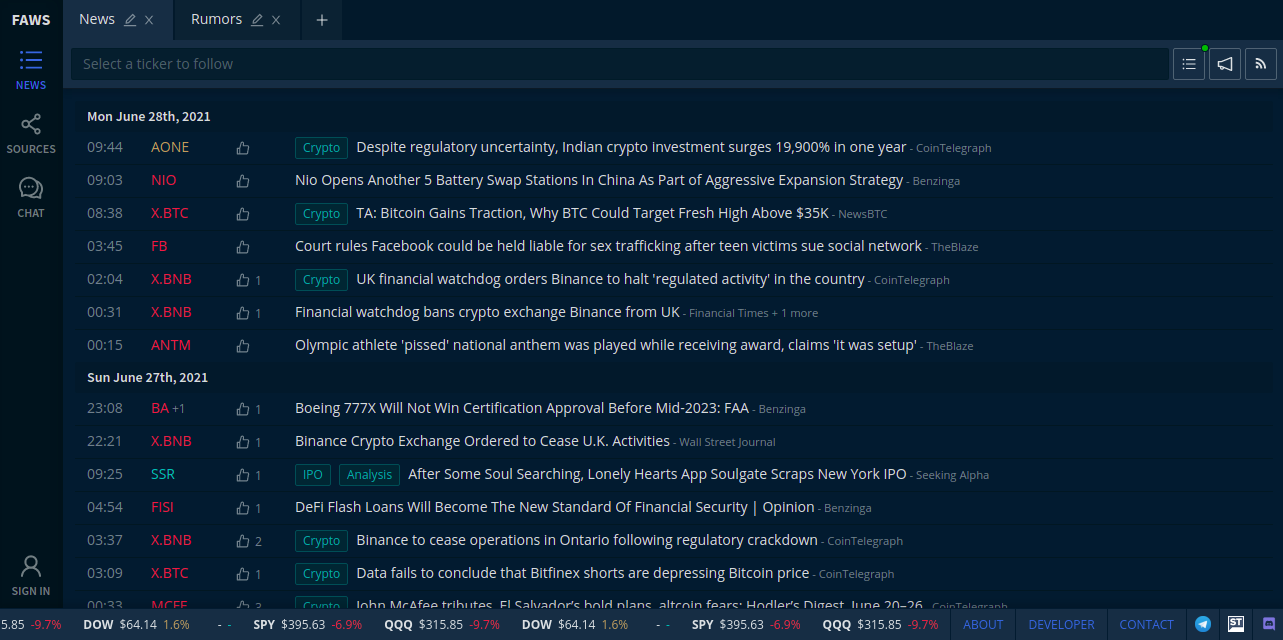1283x640 pixels.
Task: Like the FISI DeFi Flash Loans story
Action: [242, 508]
